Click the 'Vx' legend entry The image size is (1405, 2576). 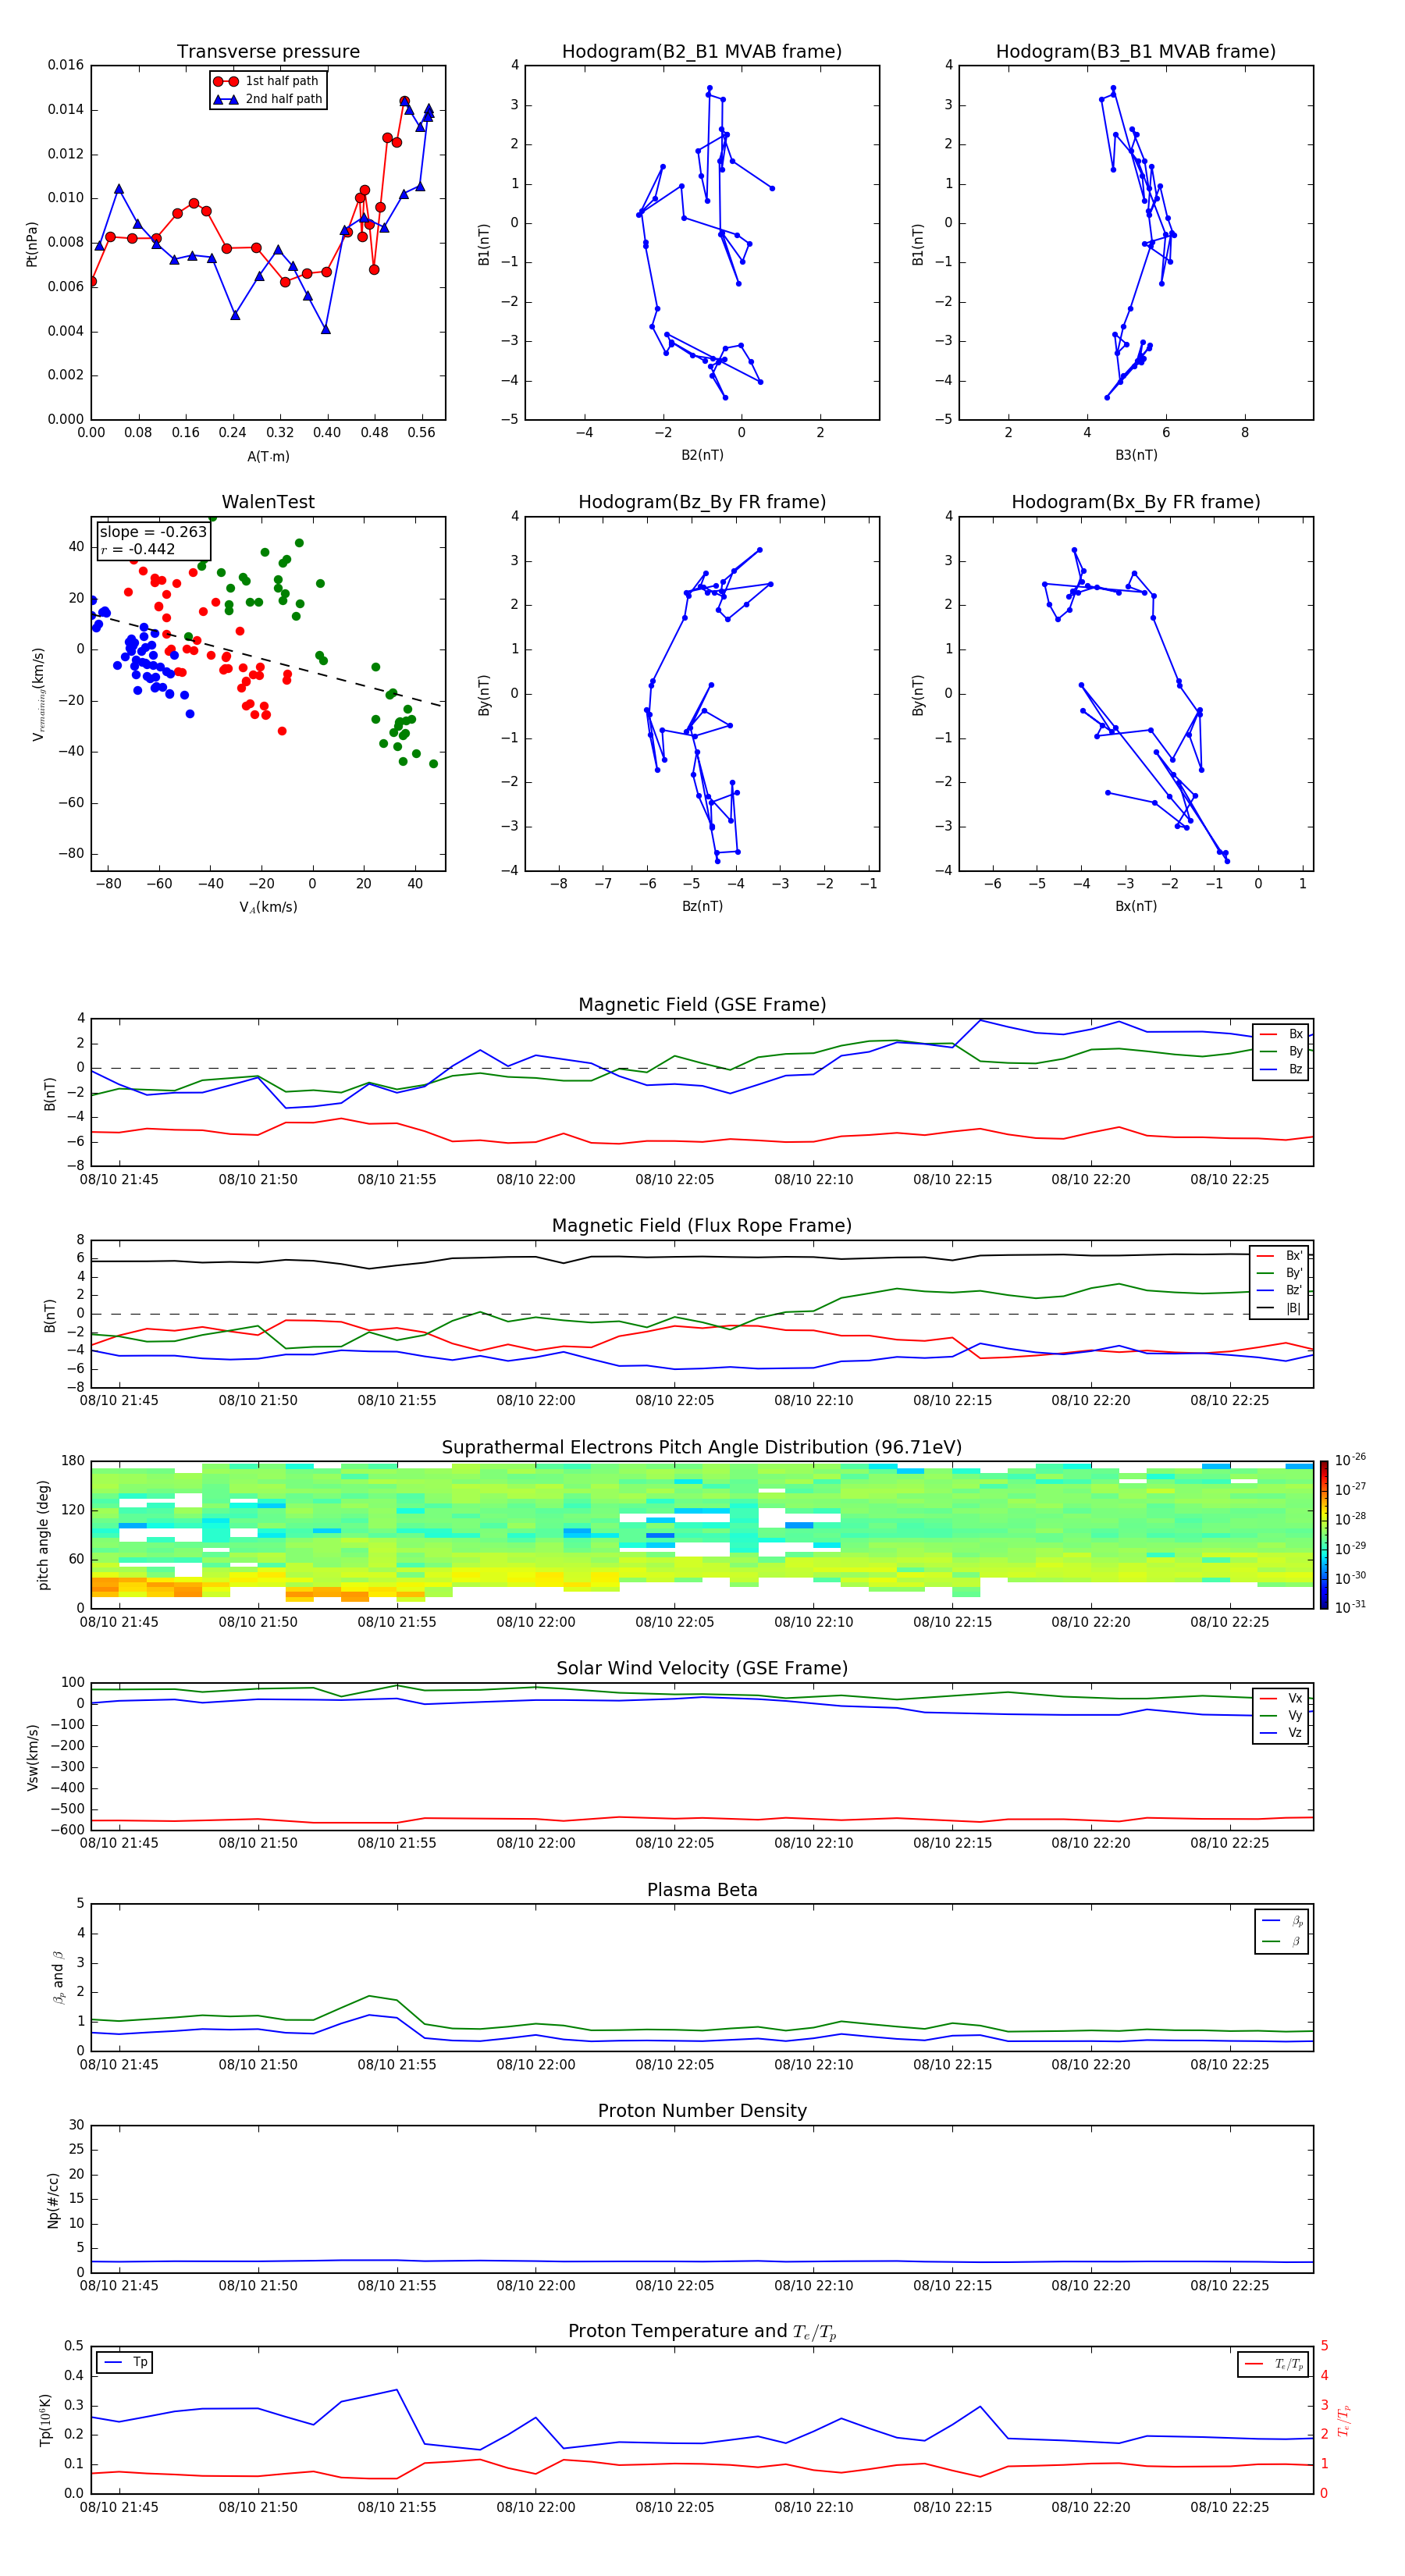click(x=1282, y=1698)
